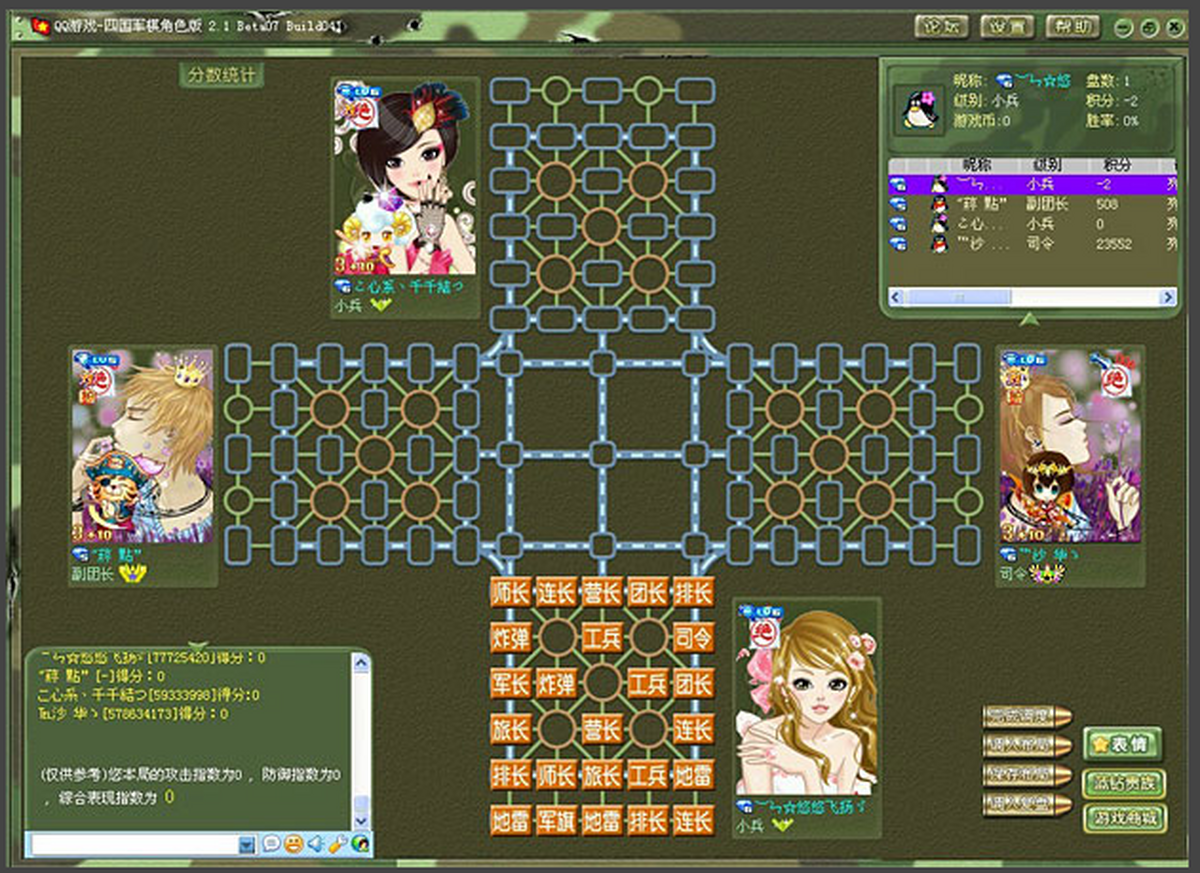Click the penguin avatar in profile panel

918,109
